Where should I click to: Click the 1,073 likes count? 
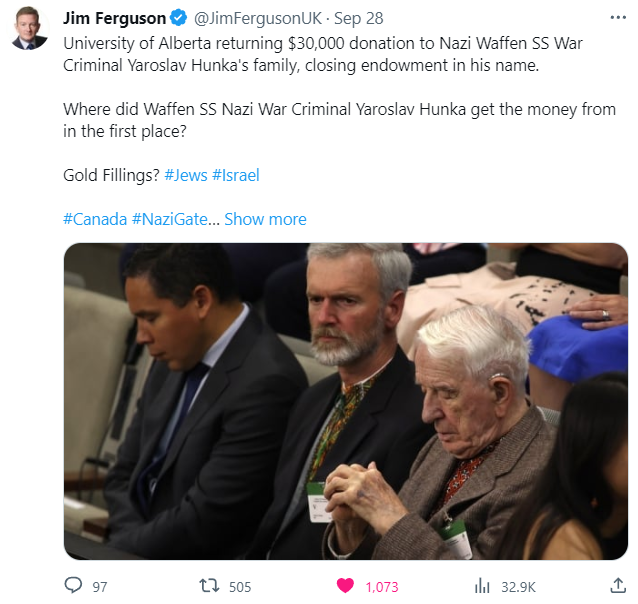click(382, 587)
